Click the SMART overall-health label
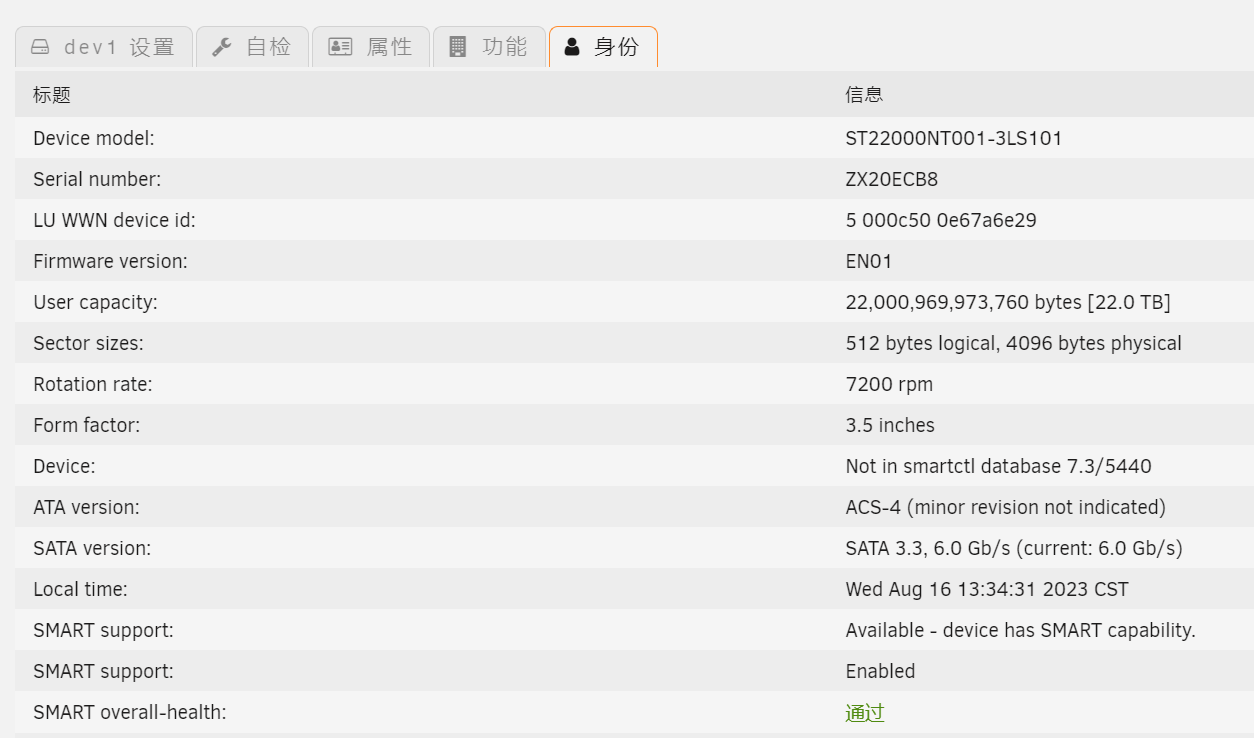1254x738 pixels. (130, 712)
